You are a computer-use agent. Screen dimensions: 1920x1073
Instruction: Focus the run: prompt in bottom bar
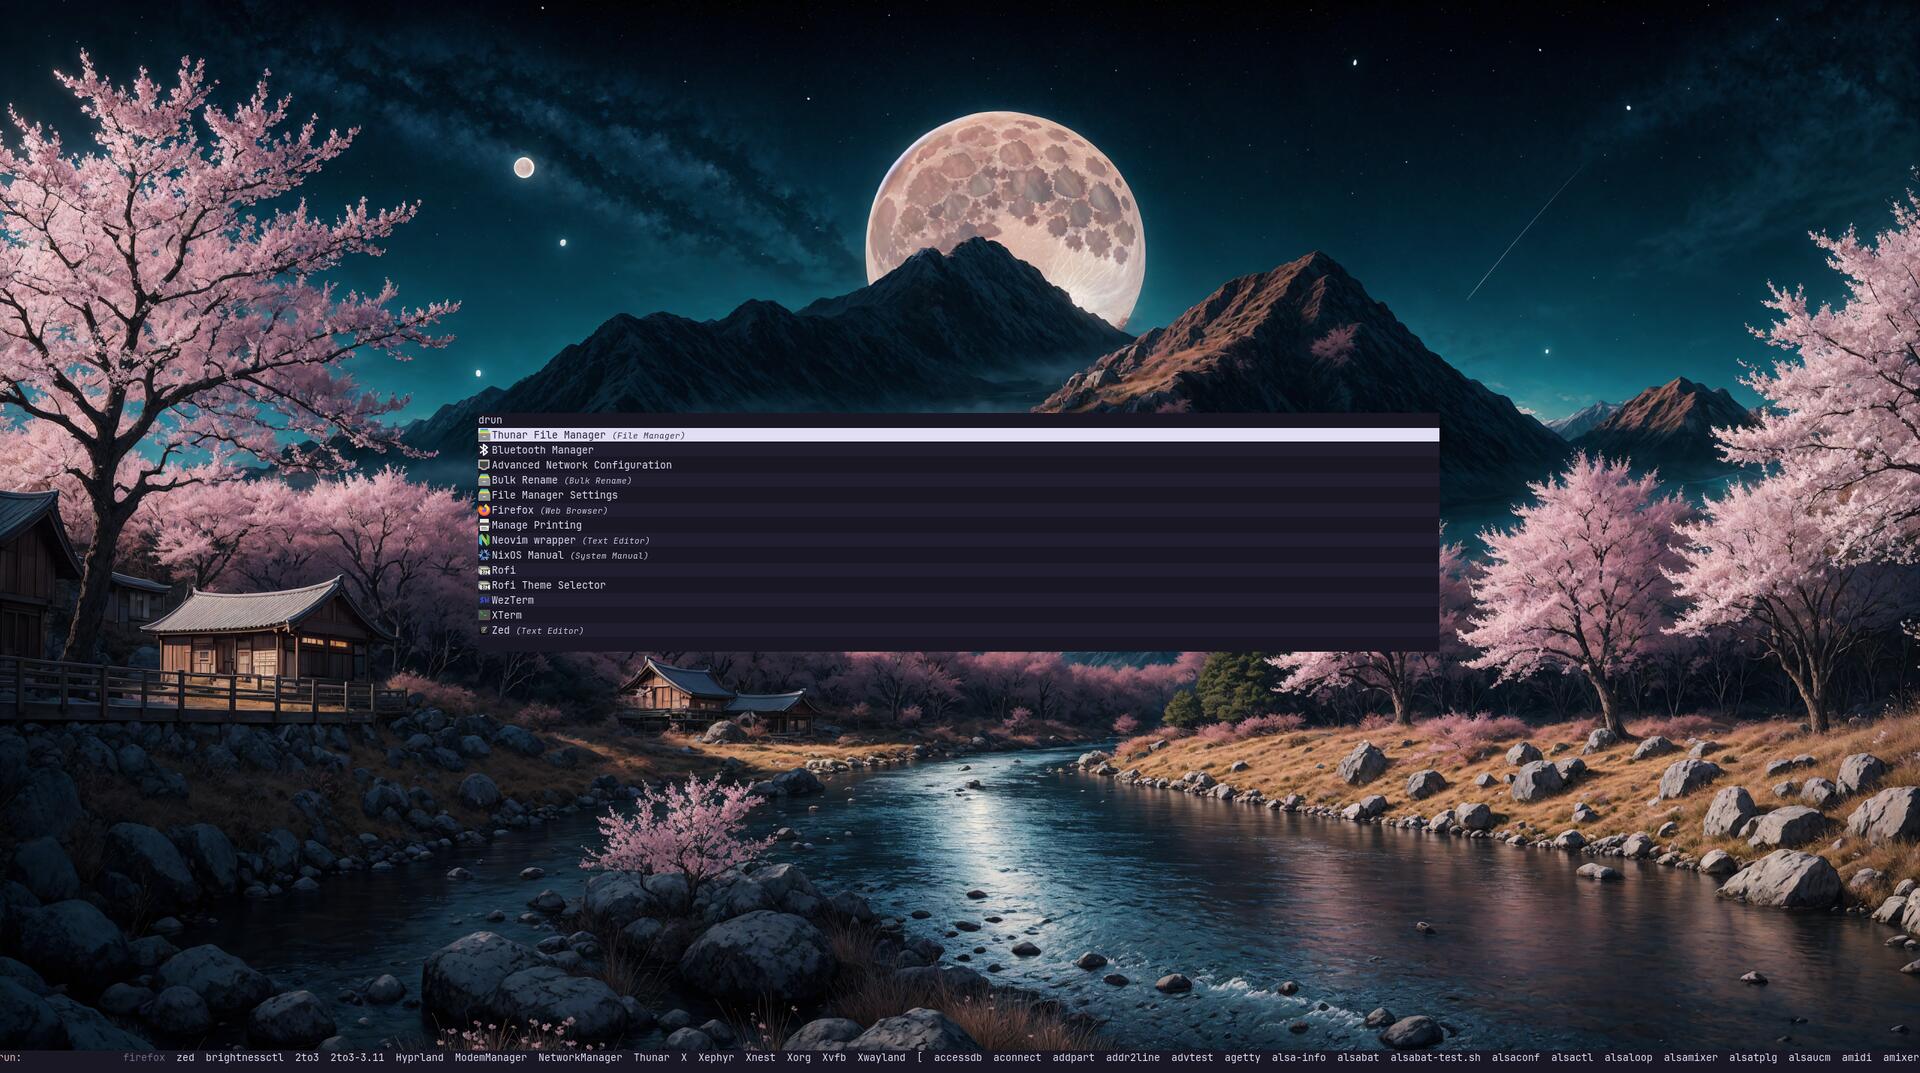point(10,1057)
